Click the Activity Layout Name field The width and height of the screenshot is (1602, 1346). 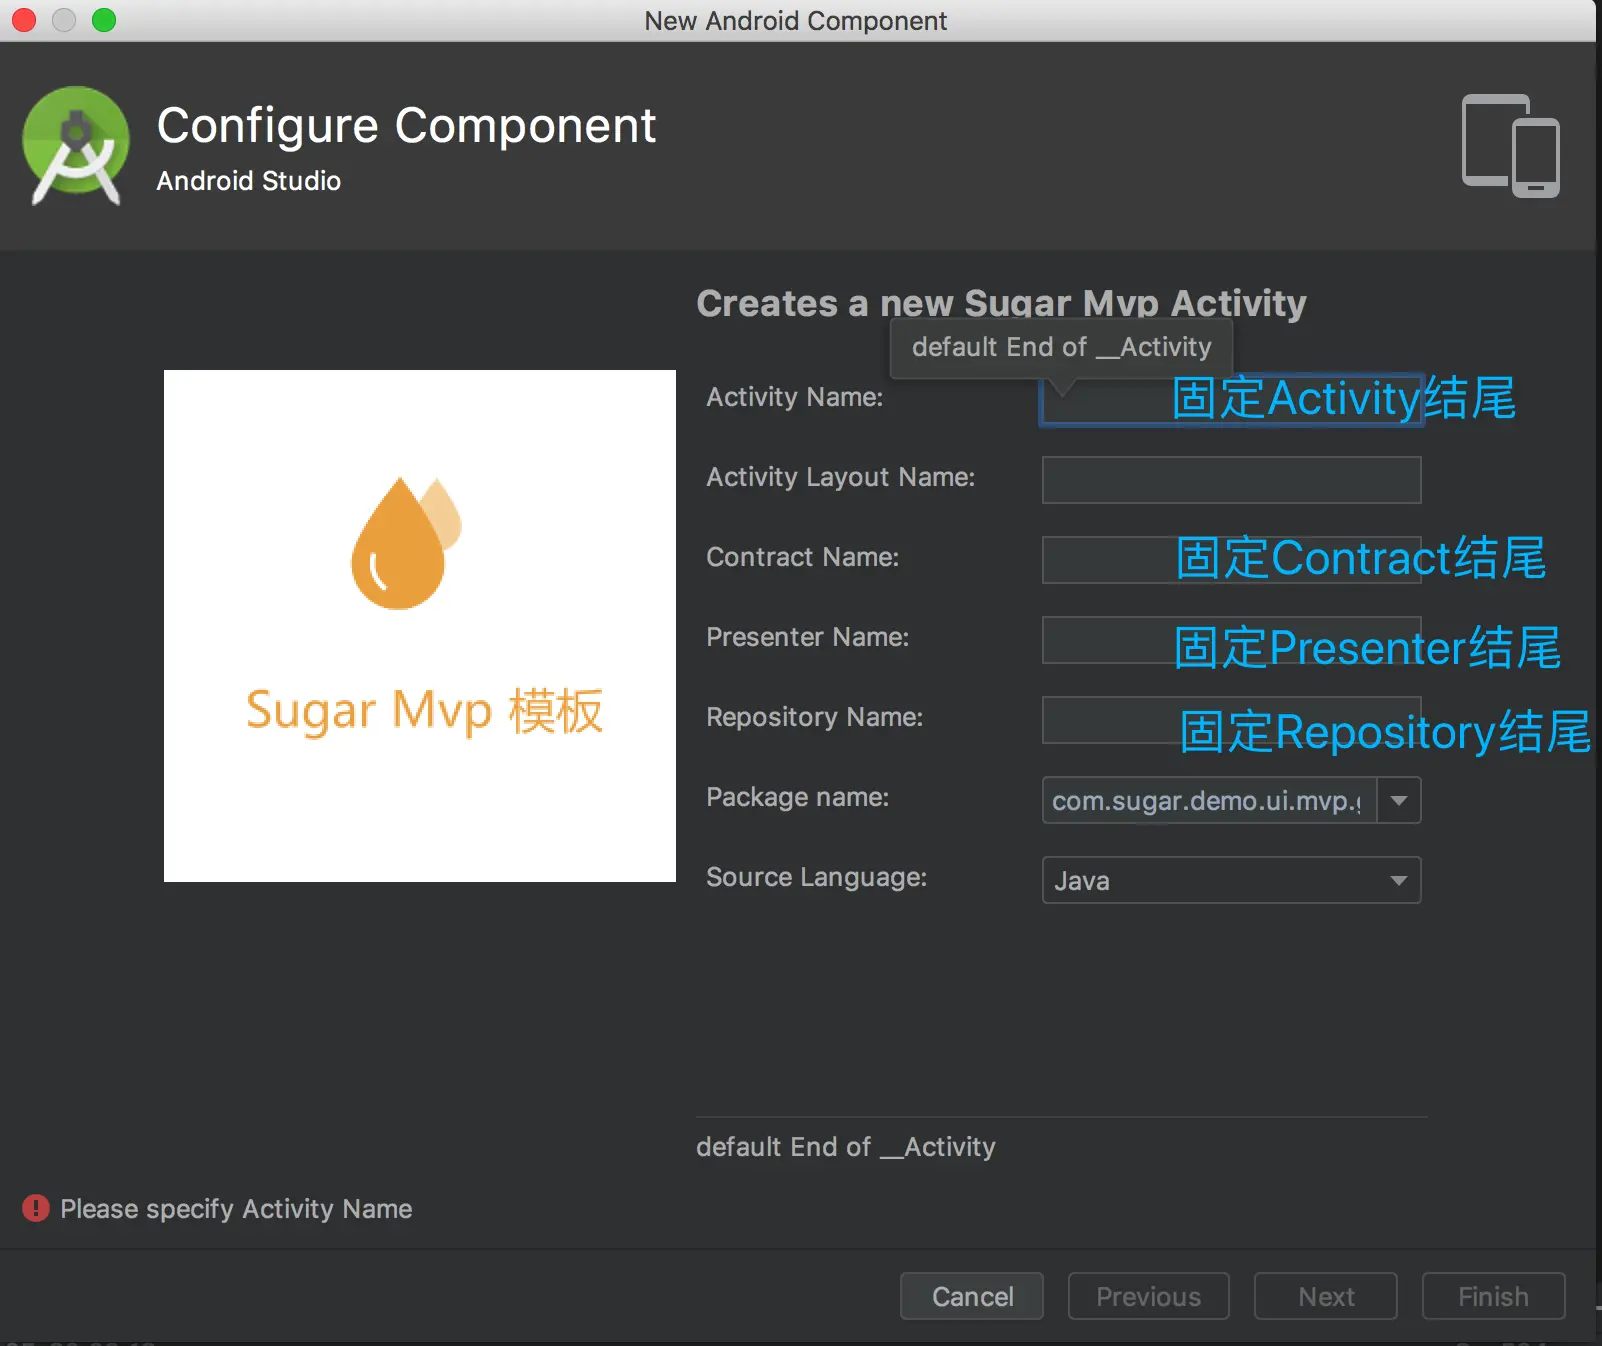tap(1231, 480)
